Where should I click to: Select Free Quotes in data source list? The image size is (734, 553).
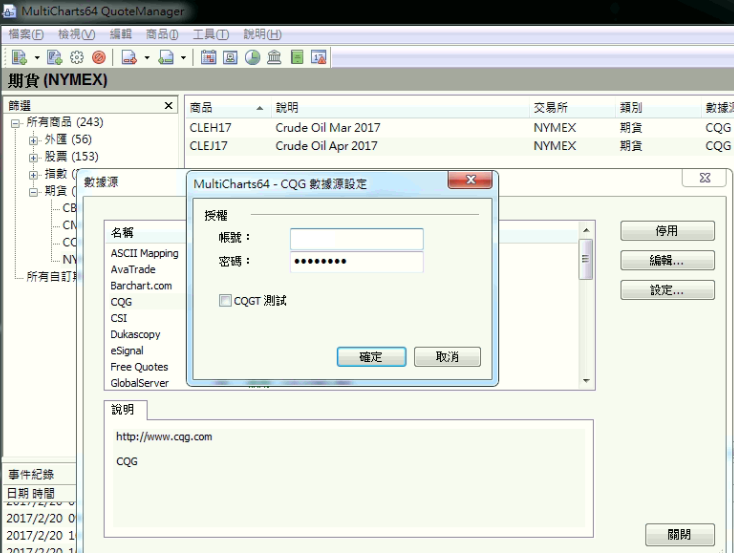139,367
